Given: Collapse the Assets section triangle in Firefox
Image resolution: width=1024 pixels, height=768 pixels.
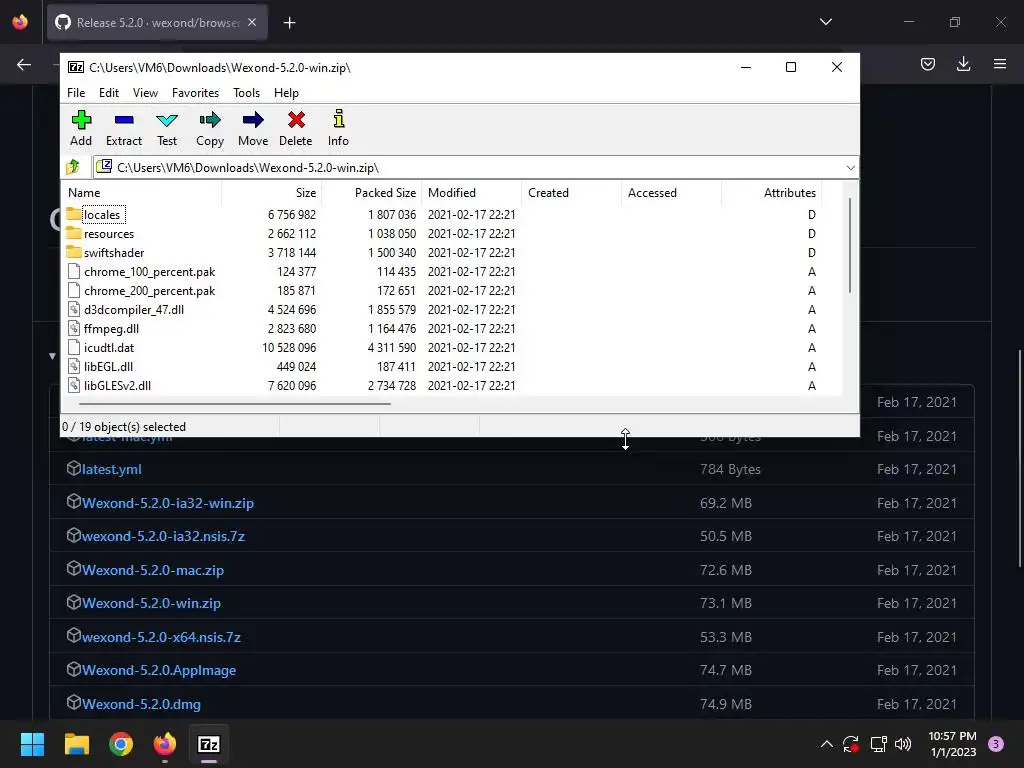Looking at the screenshot, I should (x=52, y=356).
